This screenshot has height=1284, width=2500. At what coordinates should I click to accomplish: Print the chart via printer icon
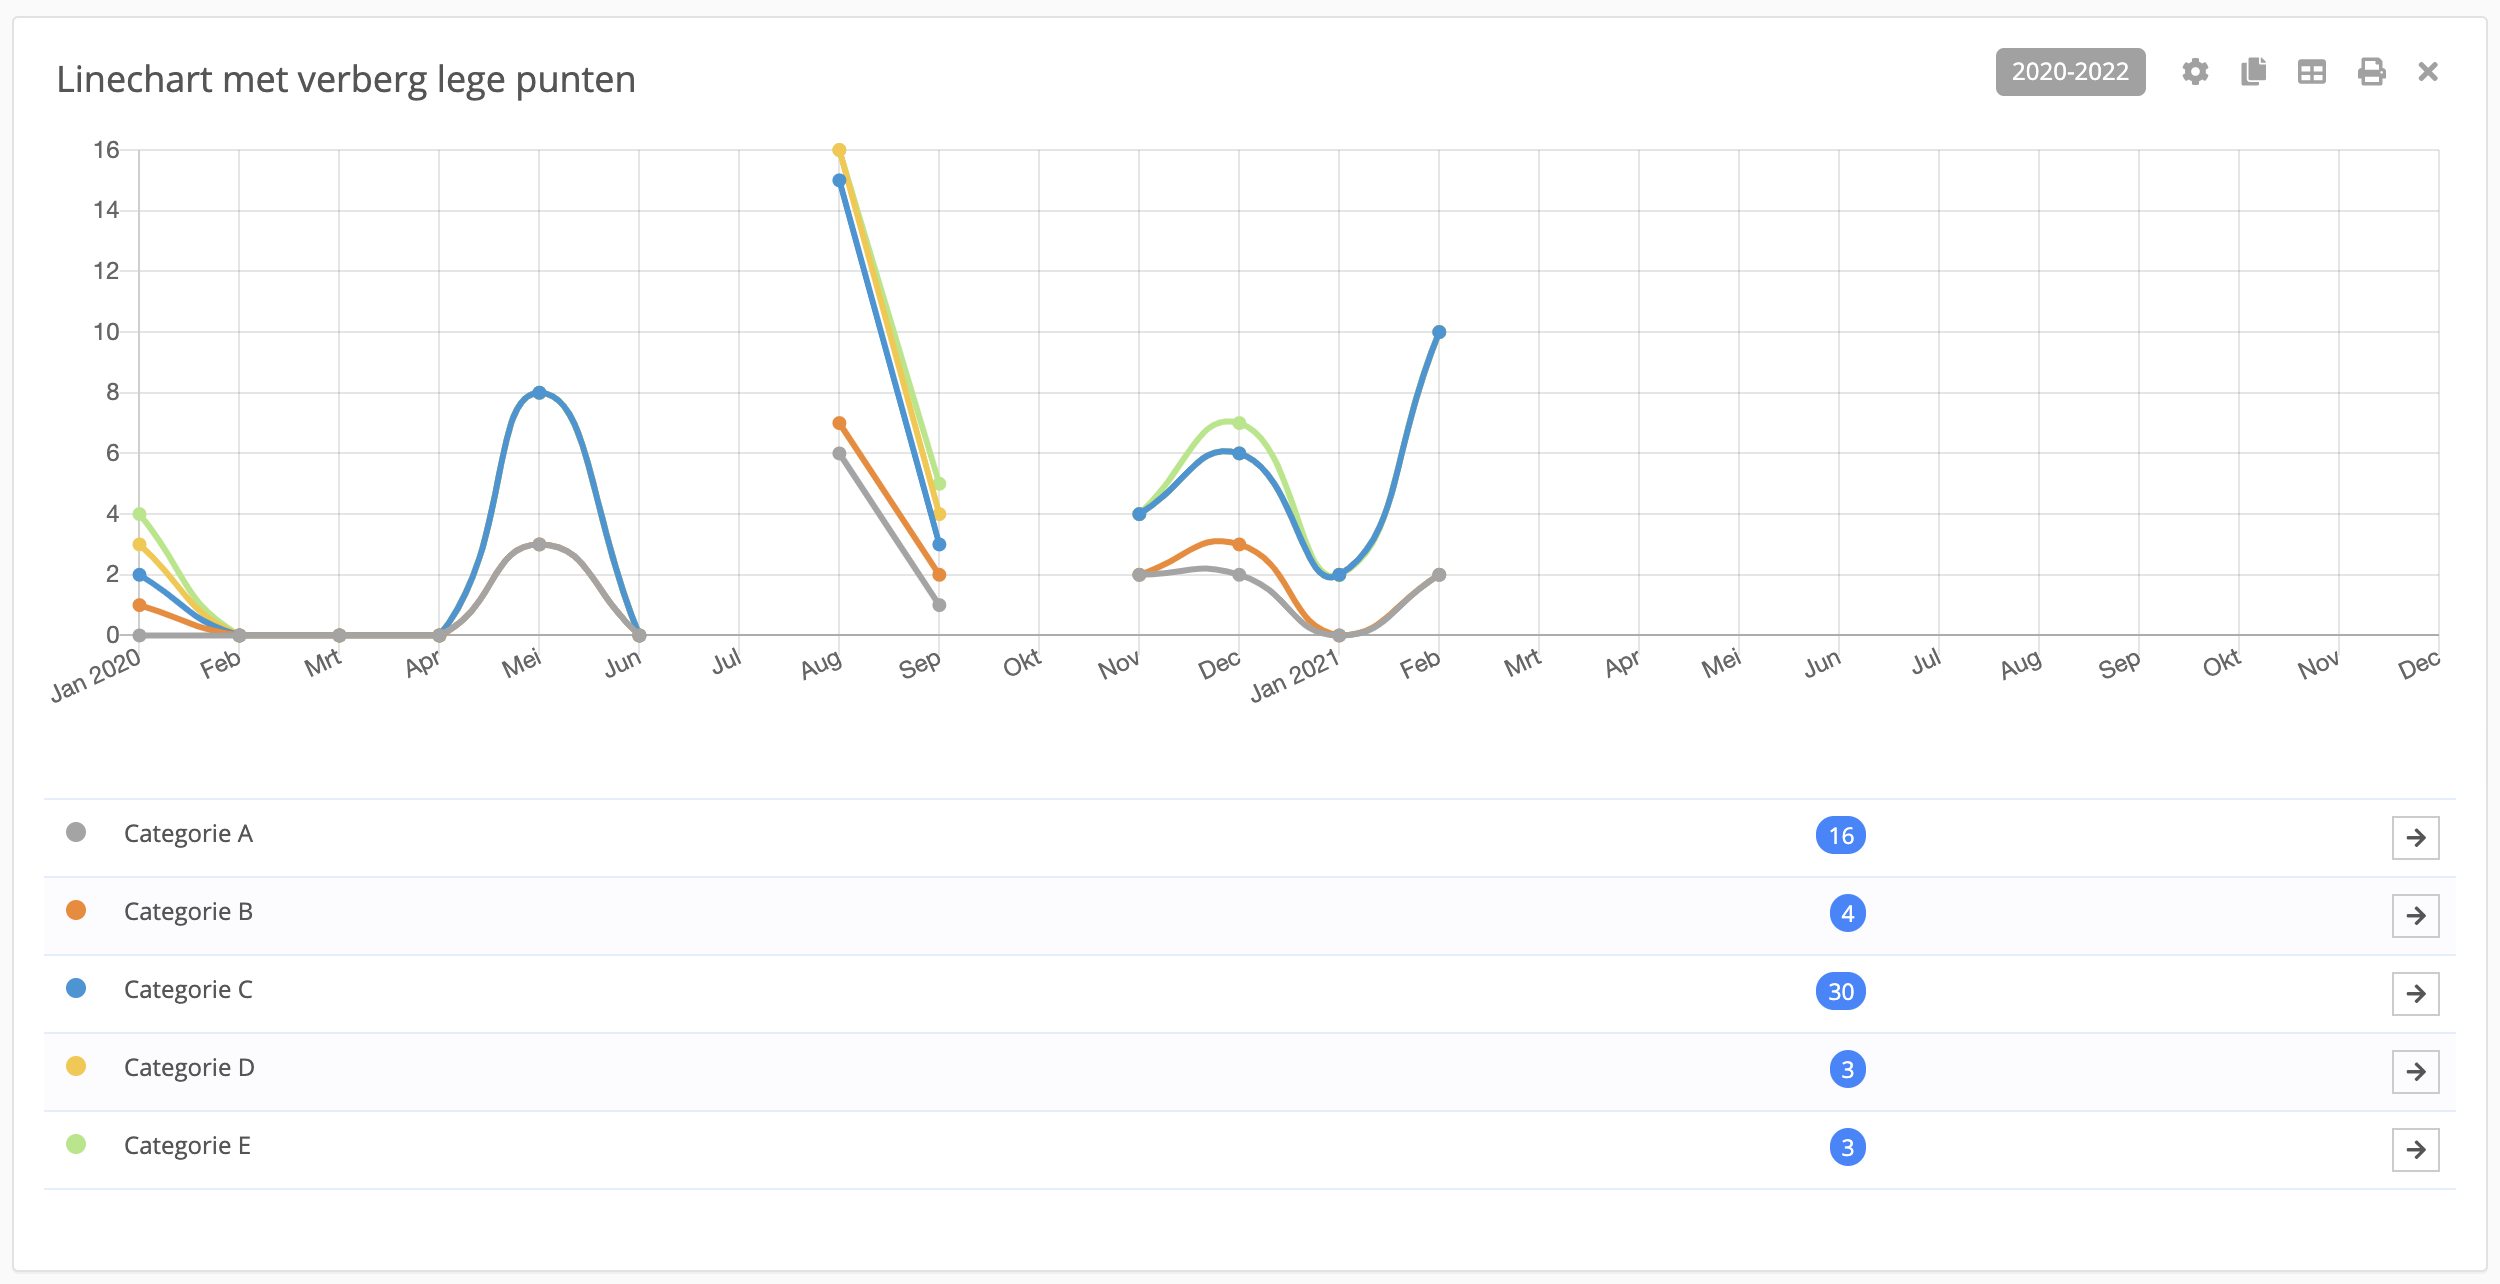click(x=2371, y=72)
